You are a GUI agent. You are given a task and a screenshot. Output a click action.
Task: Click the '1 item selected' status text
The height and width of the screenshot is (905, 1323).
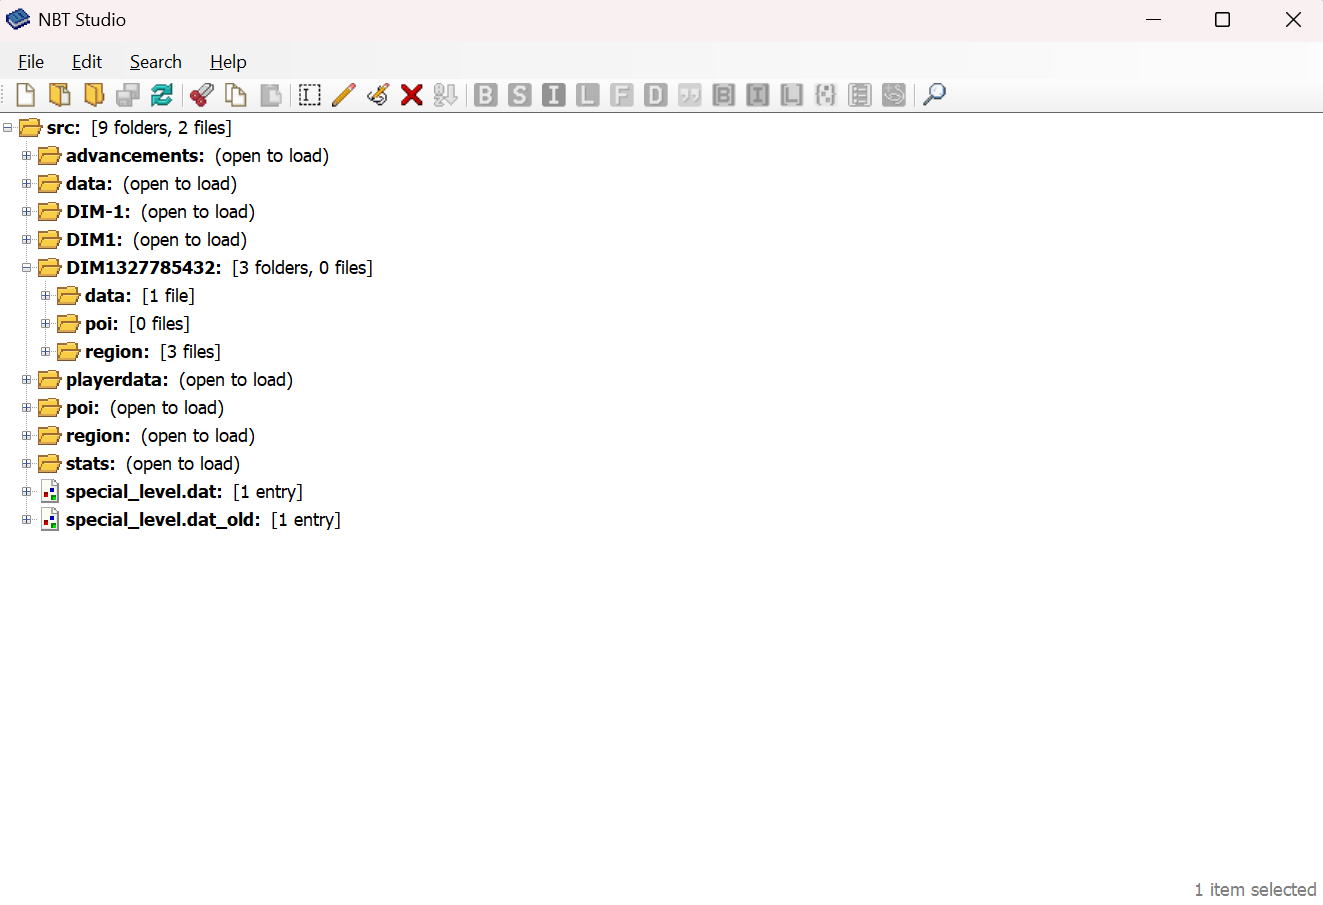pos(1255,889)
